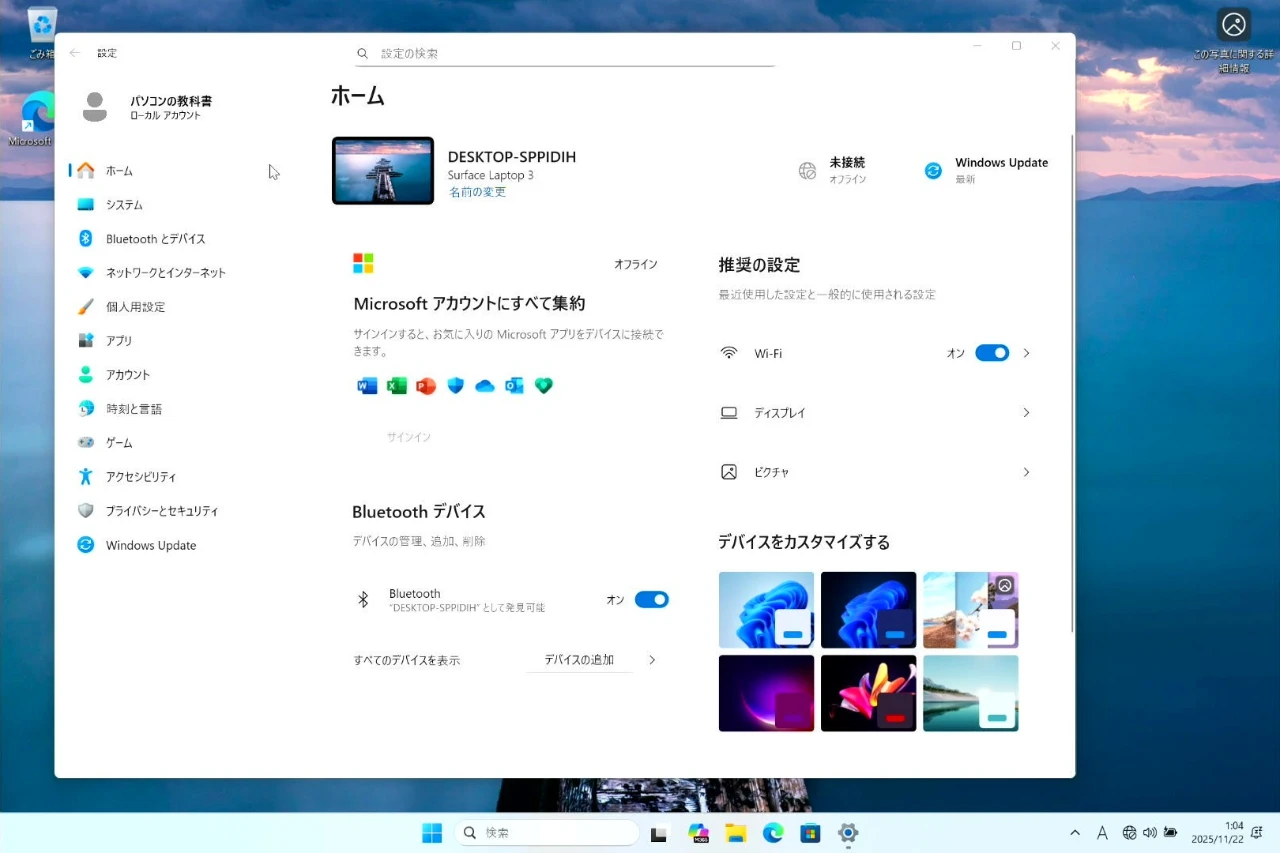The height and width of the screenshot is (853, 1280).
Task: Choose the purple glow theme thumbnail
Action: [766, 693]
